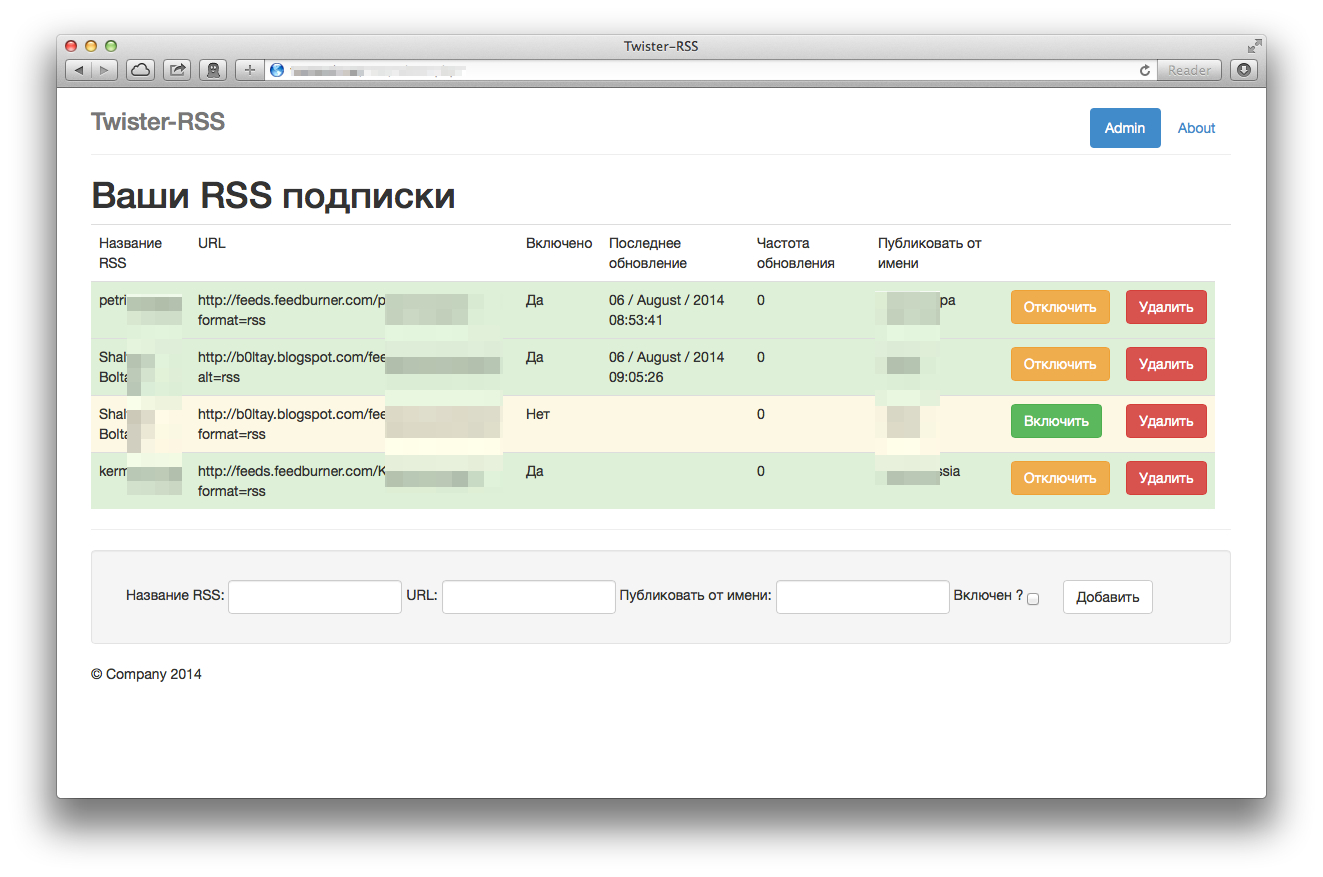Click the Частота обновления column header
This screenshot has height=877, width=1323.
pos(796,253)
